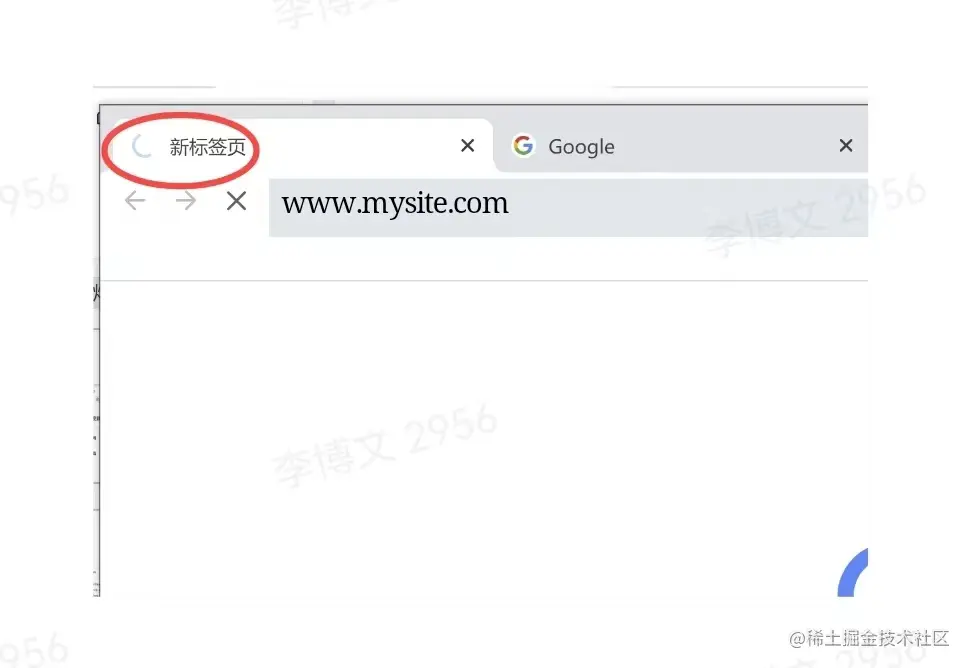Click the 新标签页 tab title text
The image size is (969, 668).
208,147
